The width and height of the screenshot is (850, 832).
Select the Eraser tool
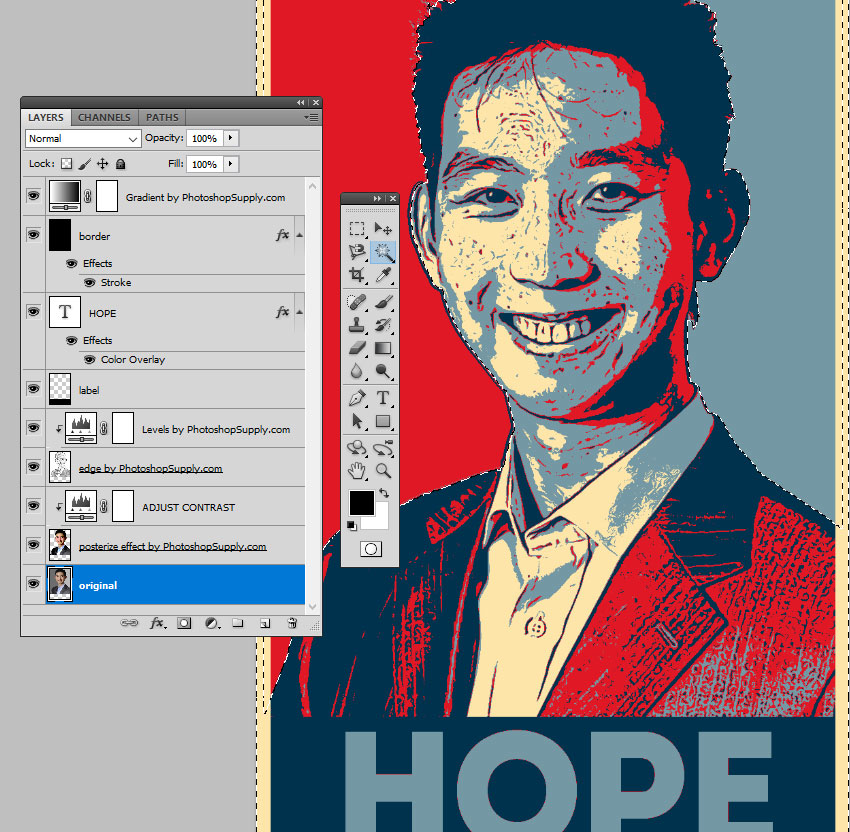(x=357, y=348)
